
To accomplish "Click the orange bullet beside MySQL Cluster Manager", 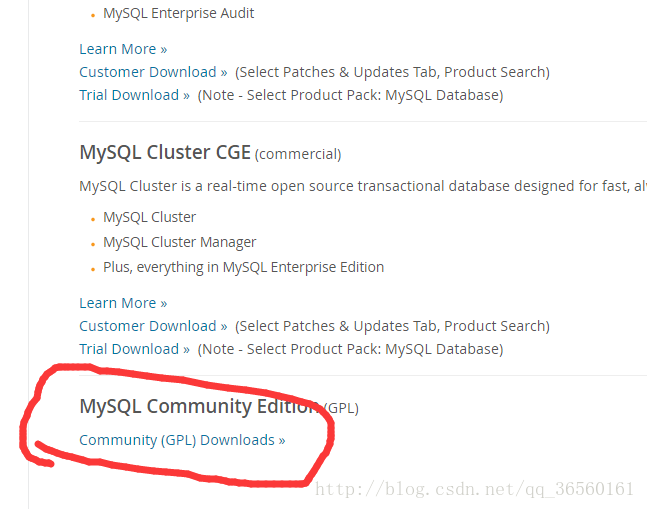I will pos(94,243).
